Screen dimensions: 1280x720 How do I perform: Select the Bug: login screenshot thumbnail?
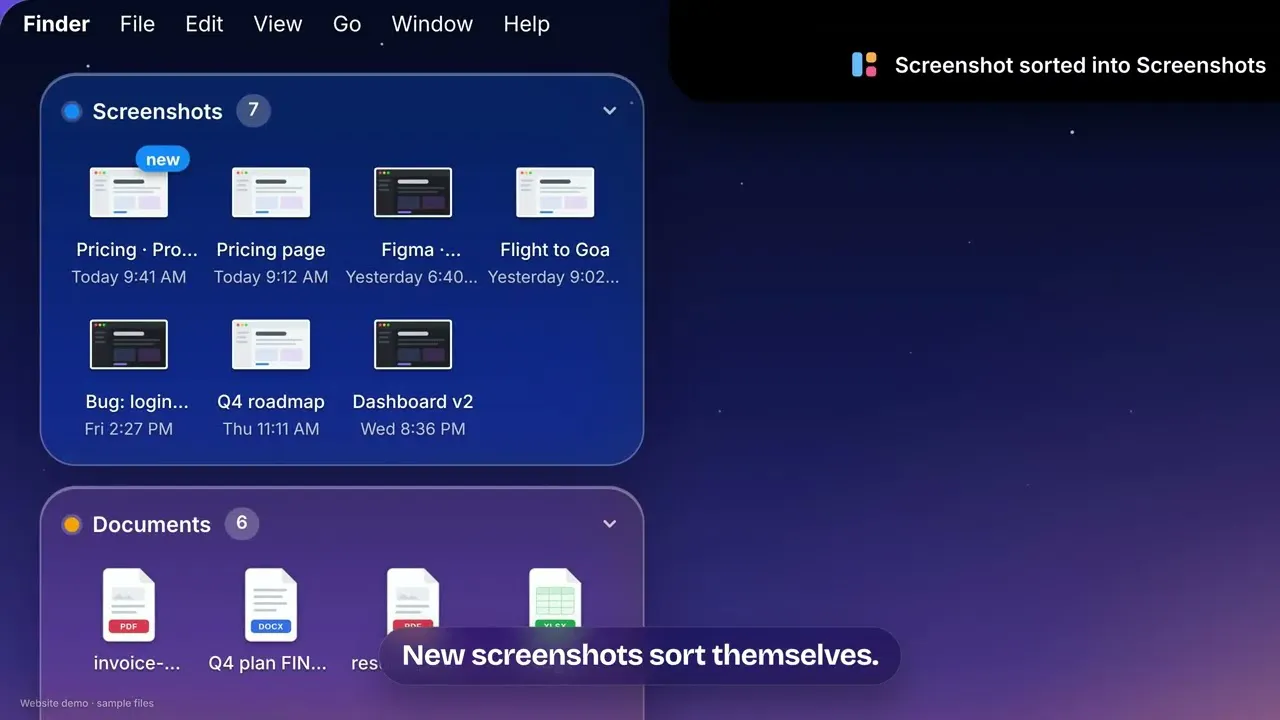129,344
